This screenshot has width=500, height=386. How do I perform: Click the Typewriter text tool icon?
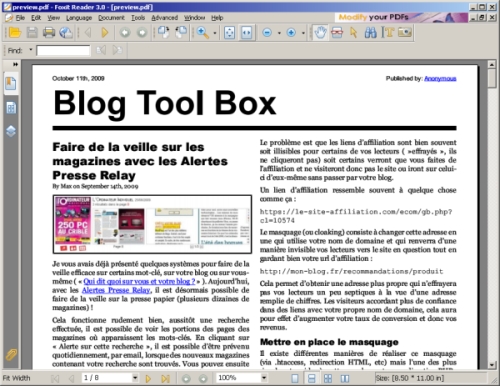(388, 32)
